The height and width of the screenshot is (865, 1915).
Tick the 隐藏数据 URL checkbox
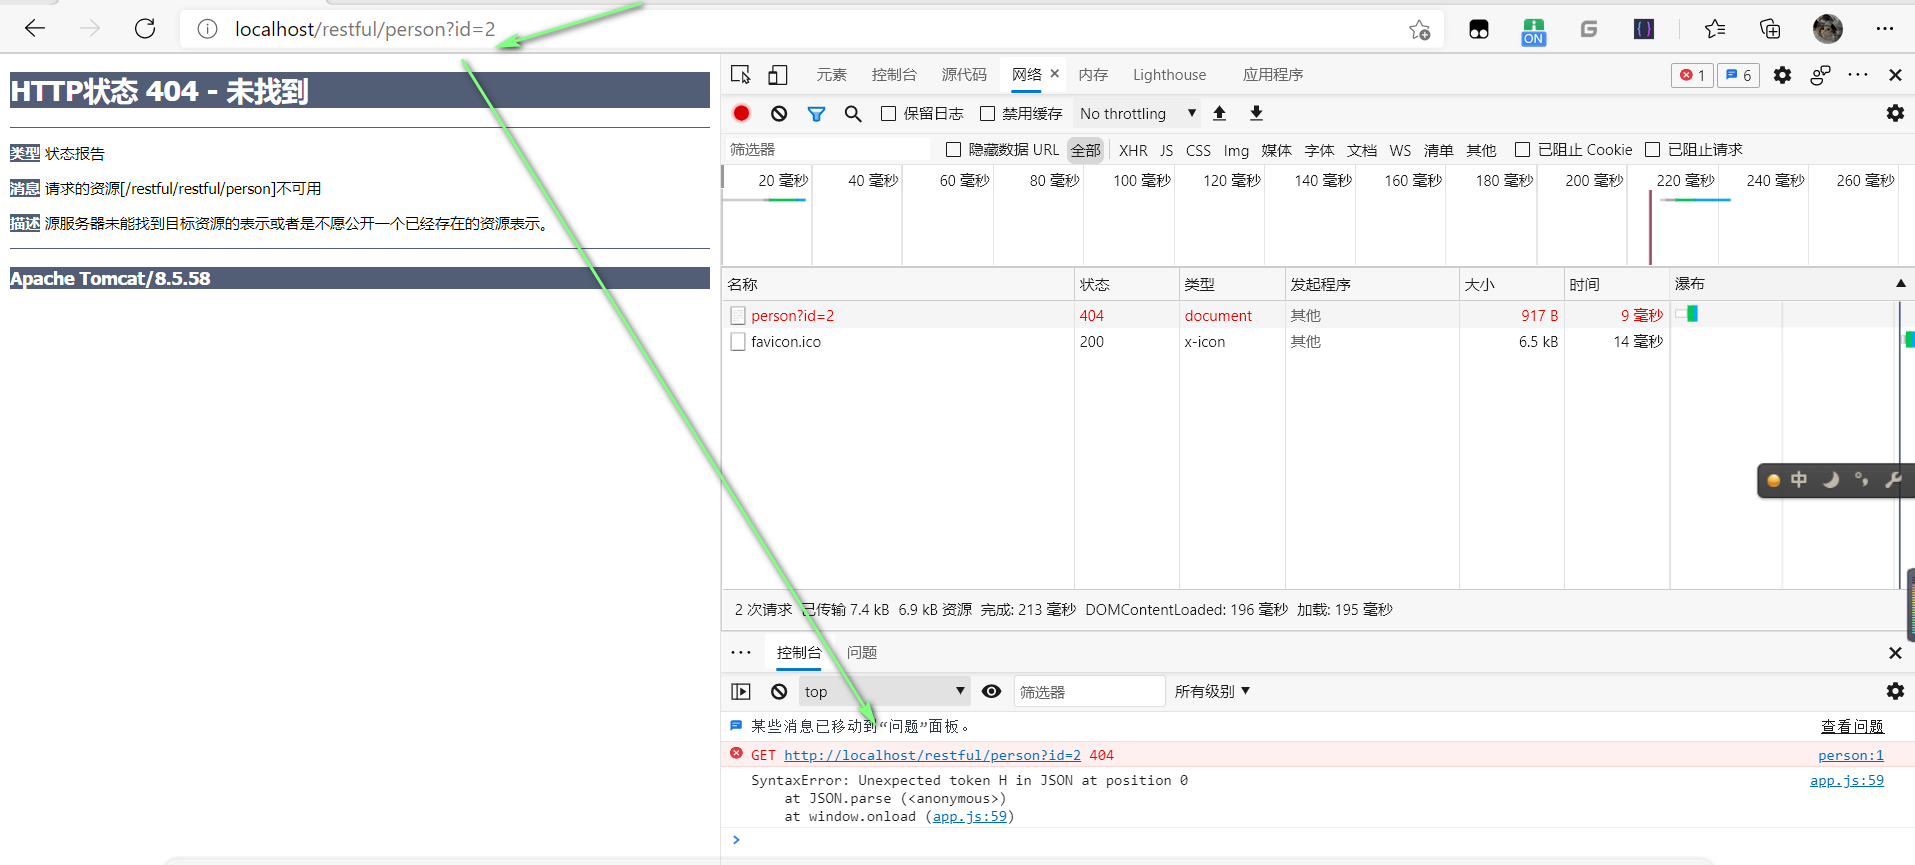coord(953,150)
